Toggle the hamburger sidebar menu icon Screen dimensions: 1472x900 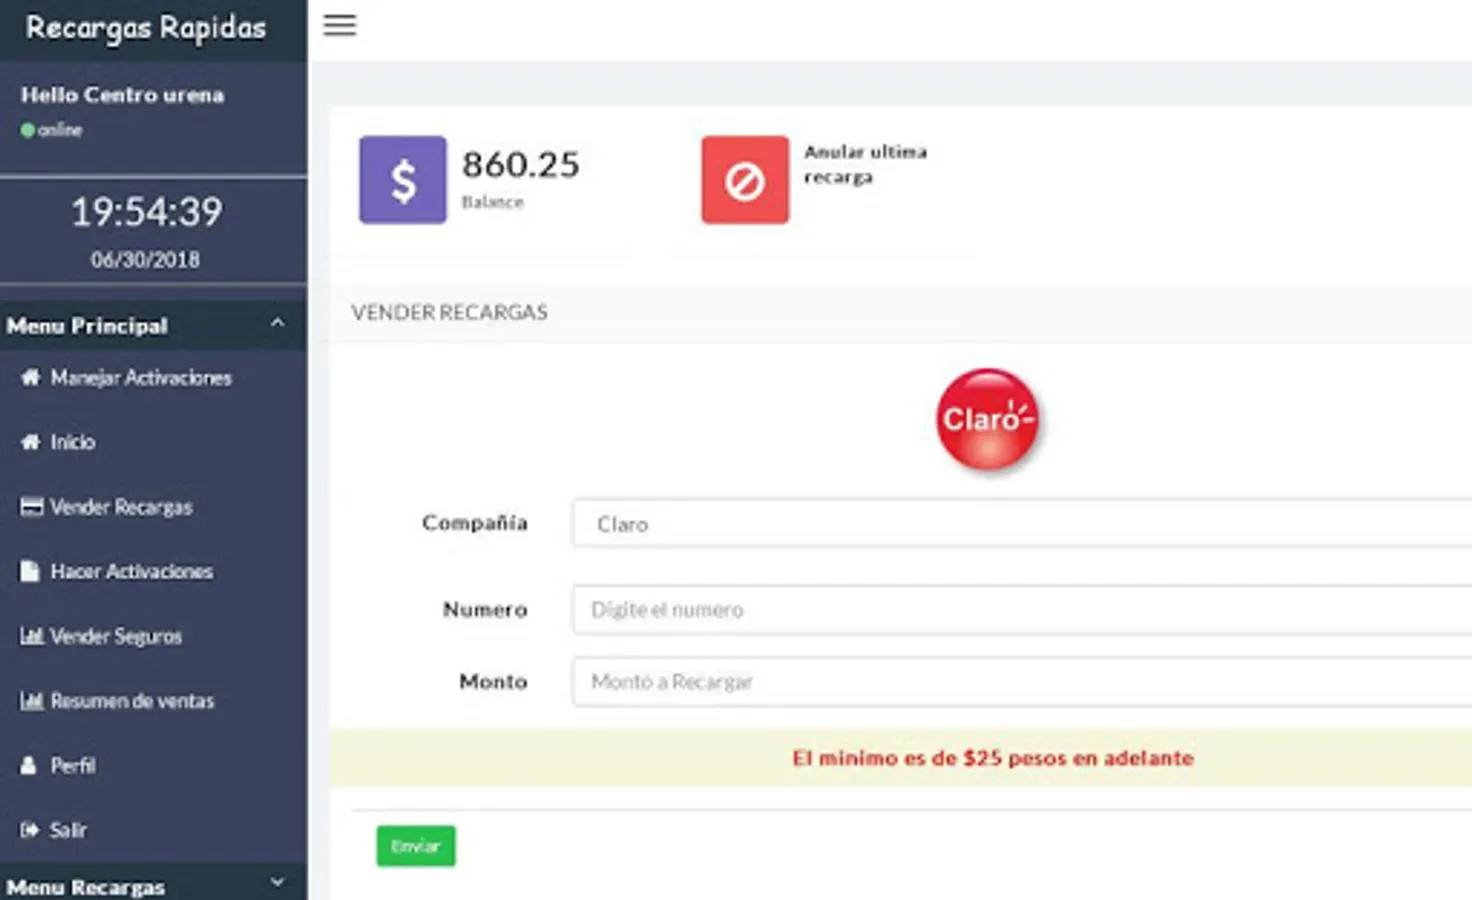click(x=340, y=25)
